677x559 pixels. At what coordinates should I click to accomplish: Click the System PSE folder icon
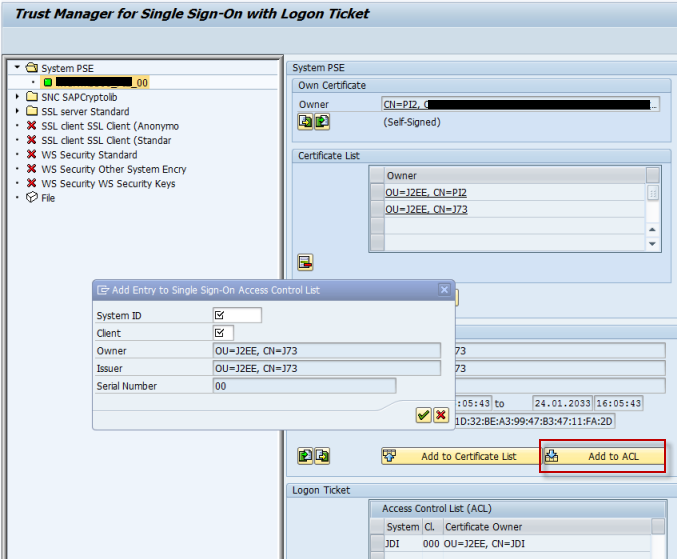pyautogui.click(x=32, y=67)
